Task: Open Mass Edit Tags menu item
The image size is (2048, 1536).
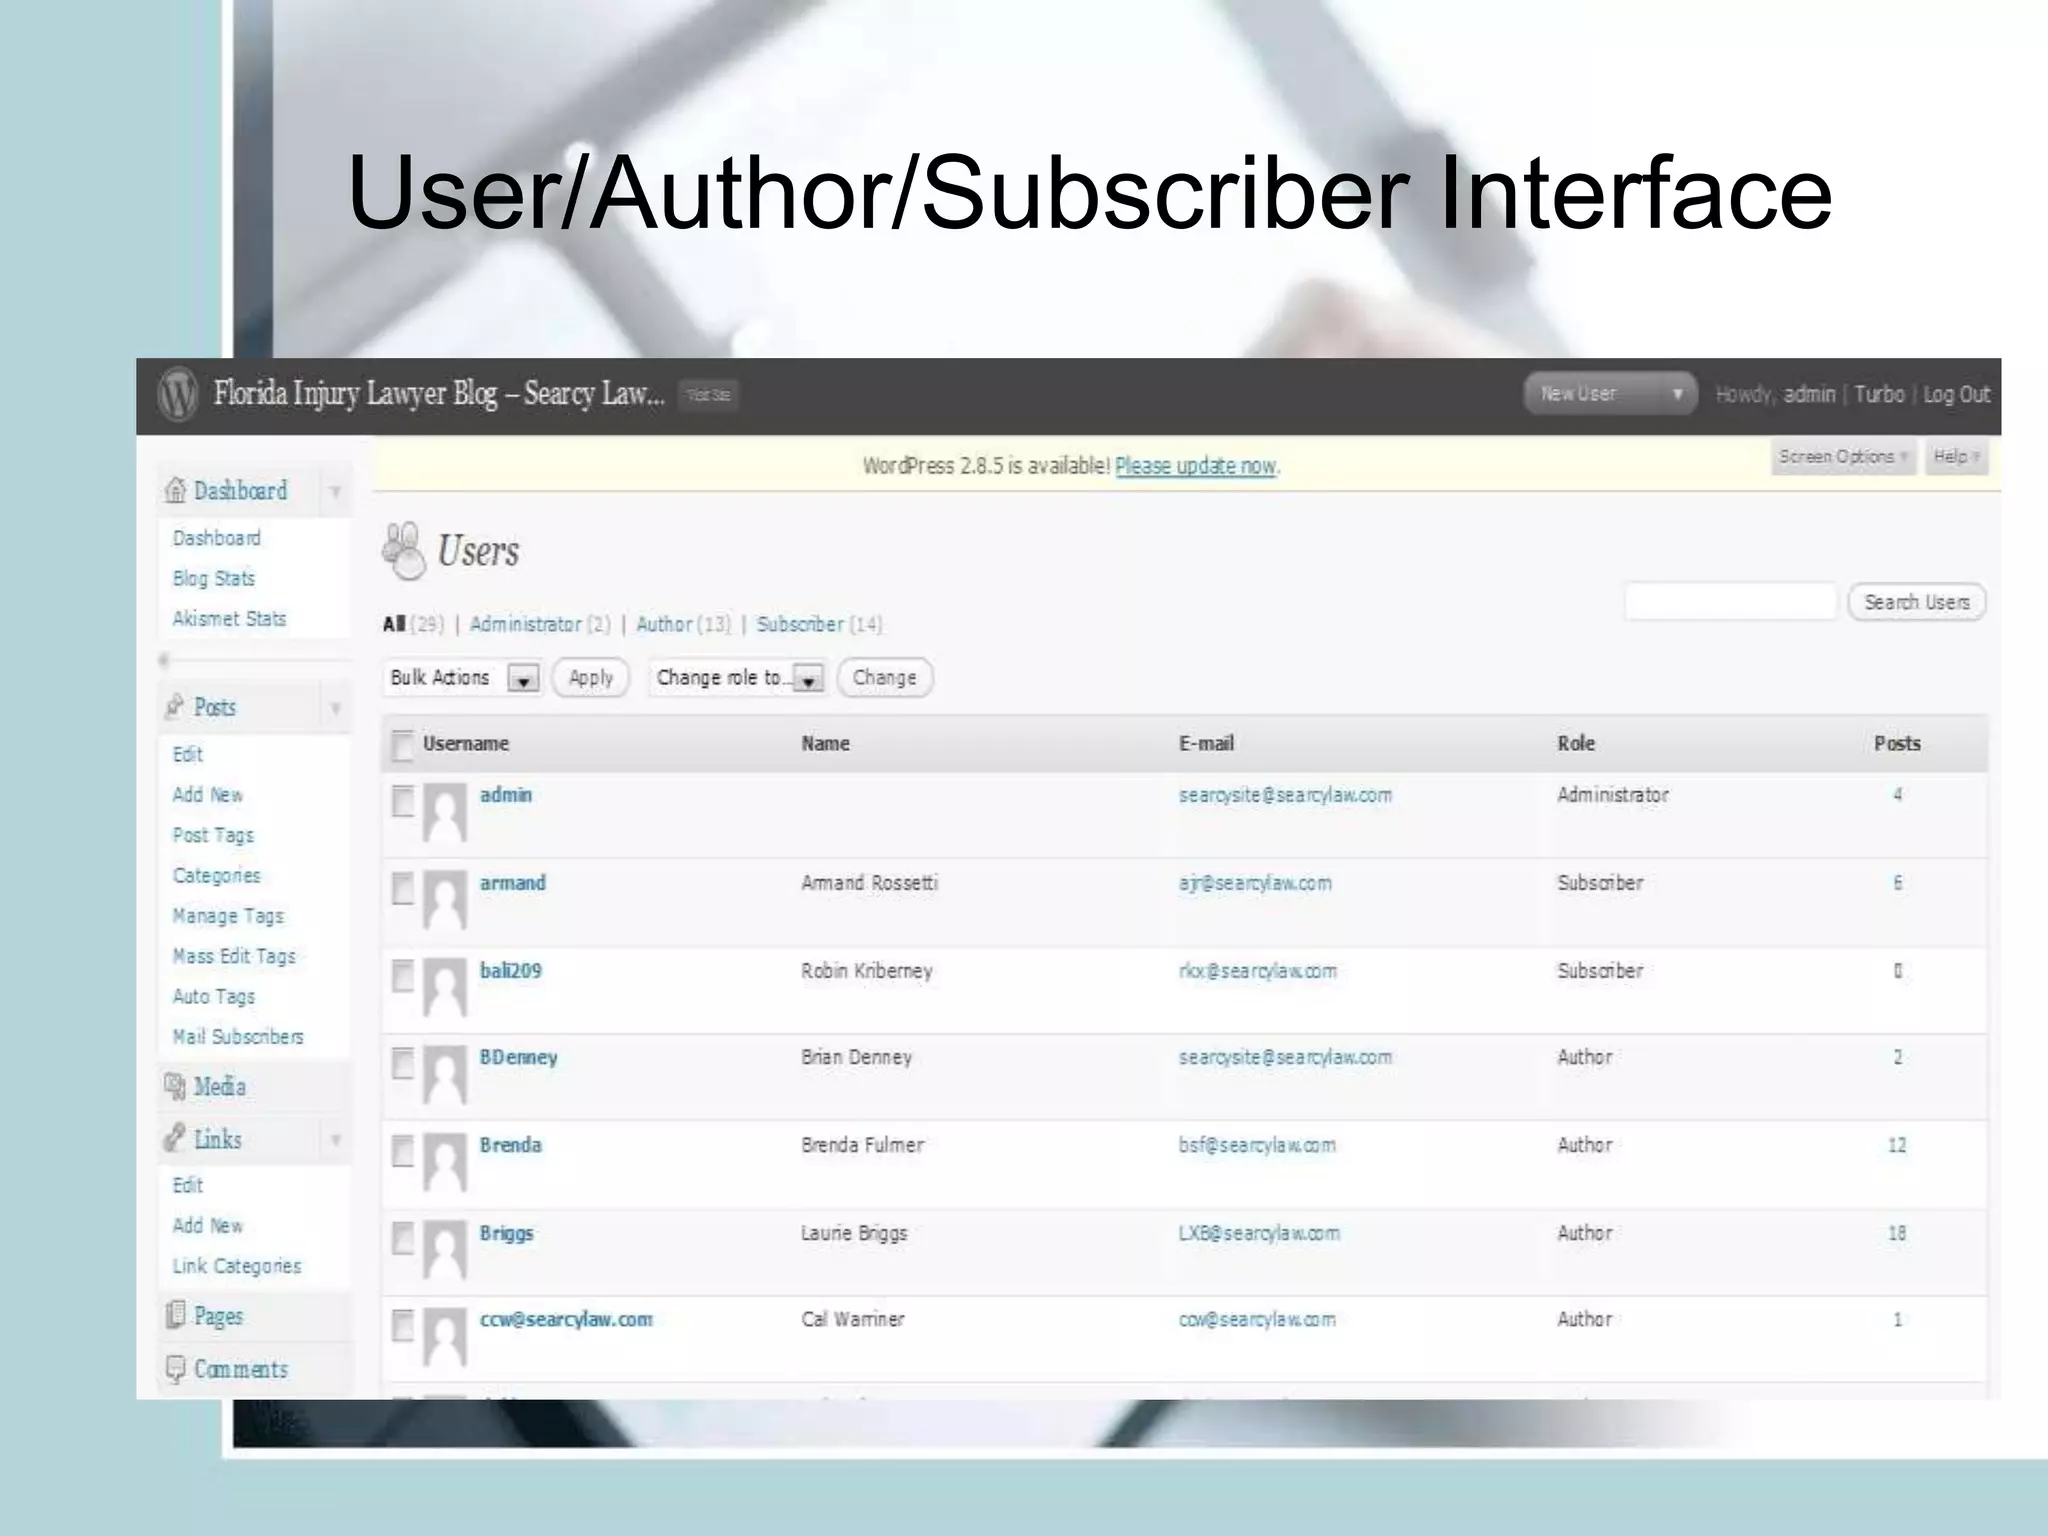Action: [234, 956]
